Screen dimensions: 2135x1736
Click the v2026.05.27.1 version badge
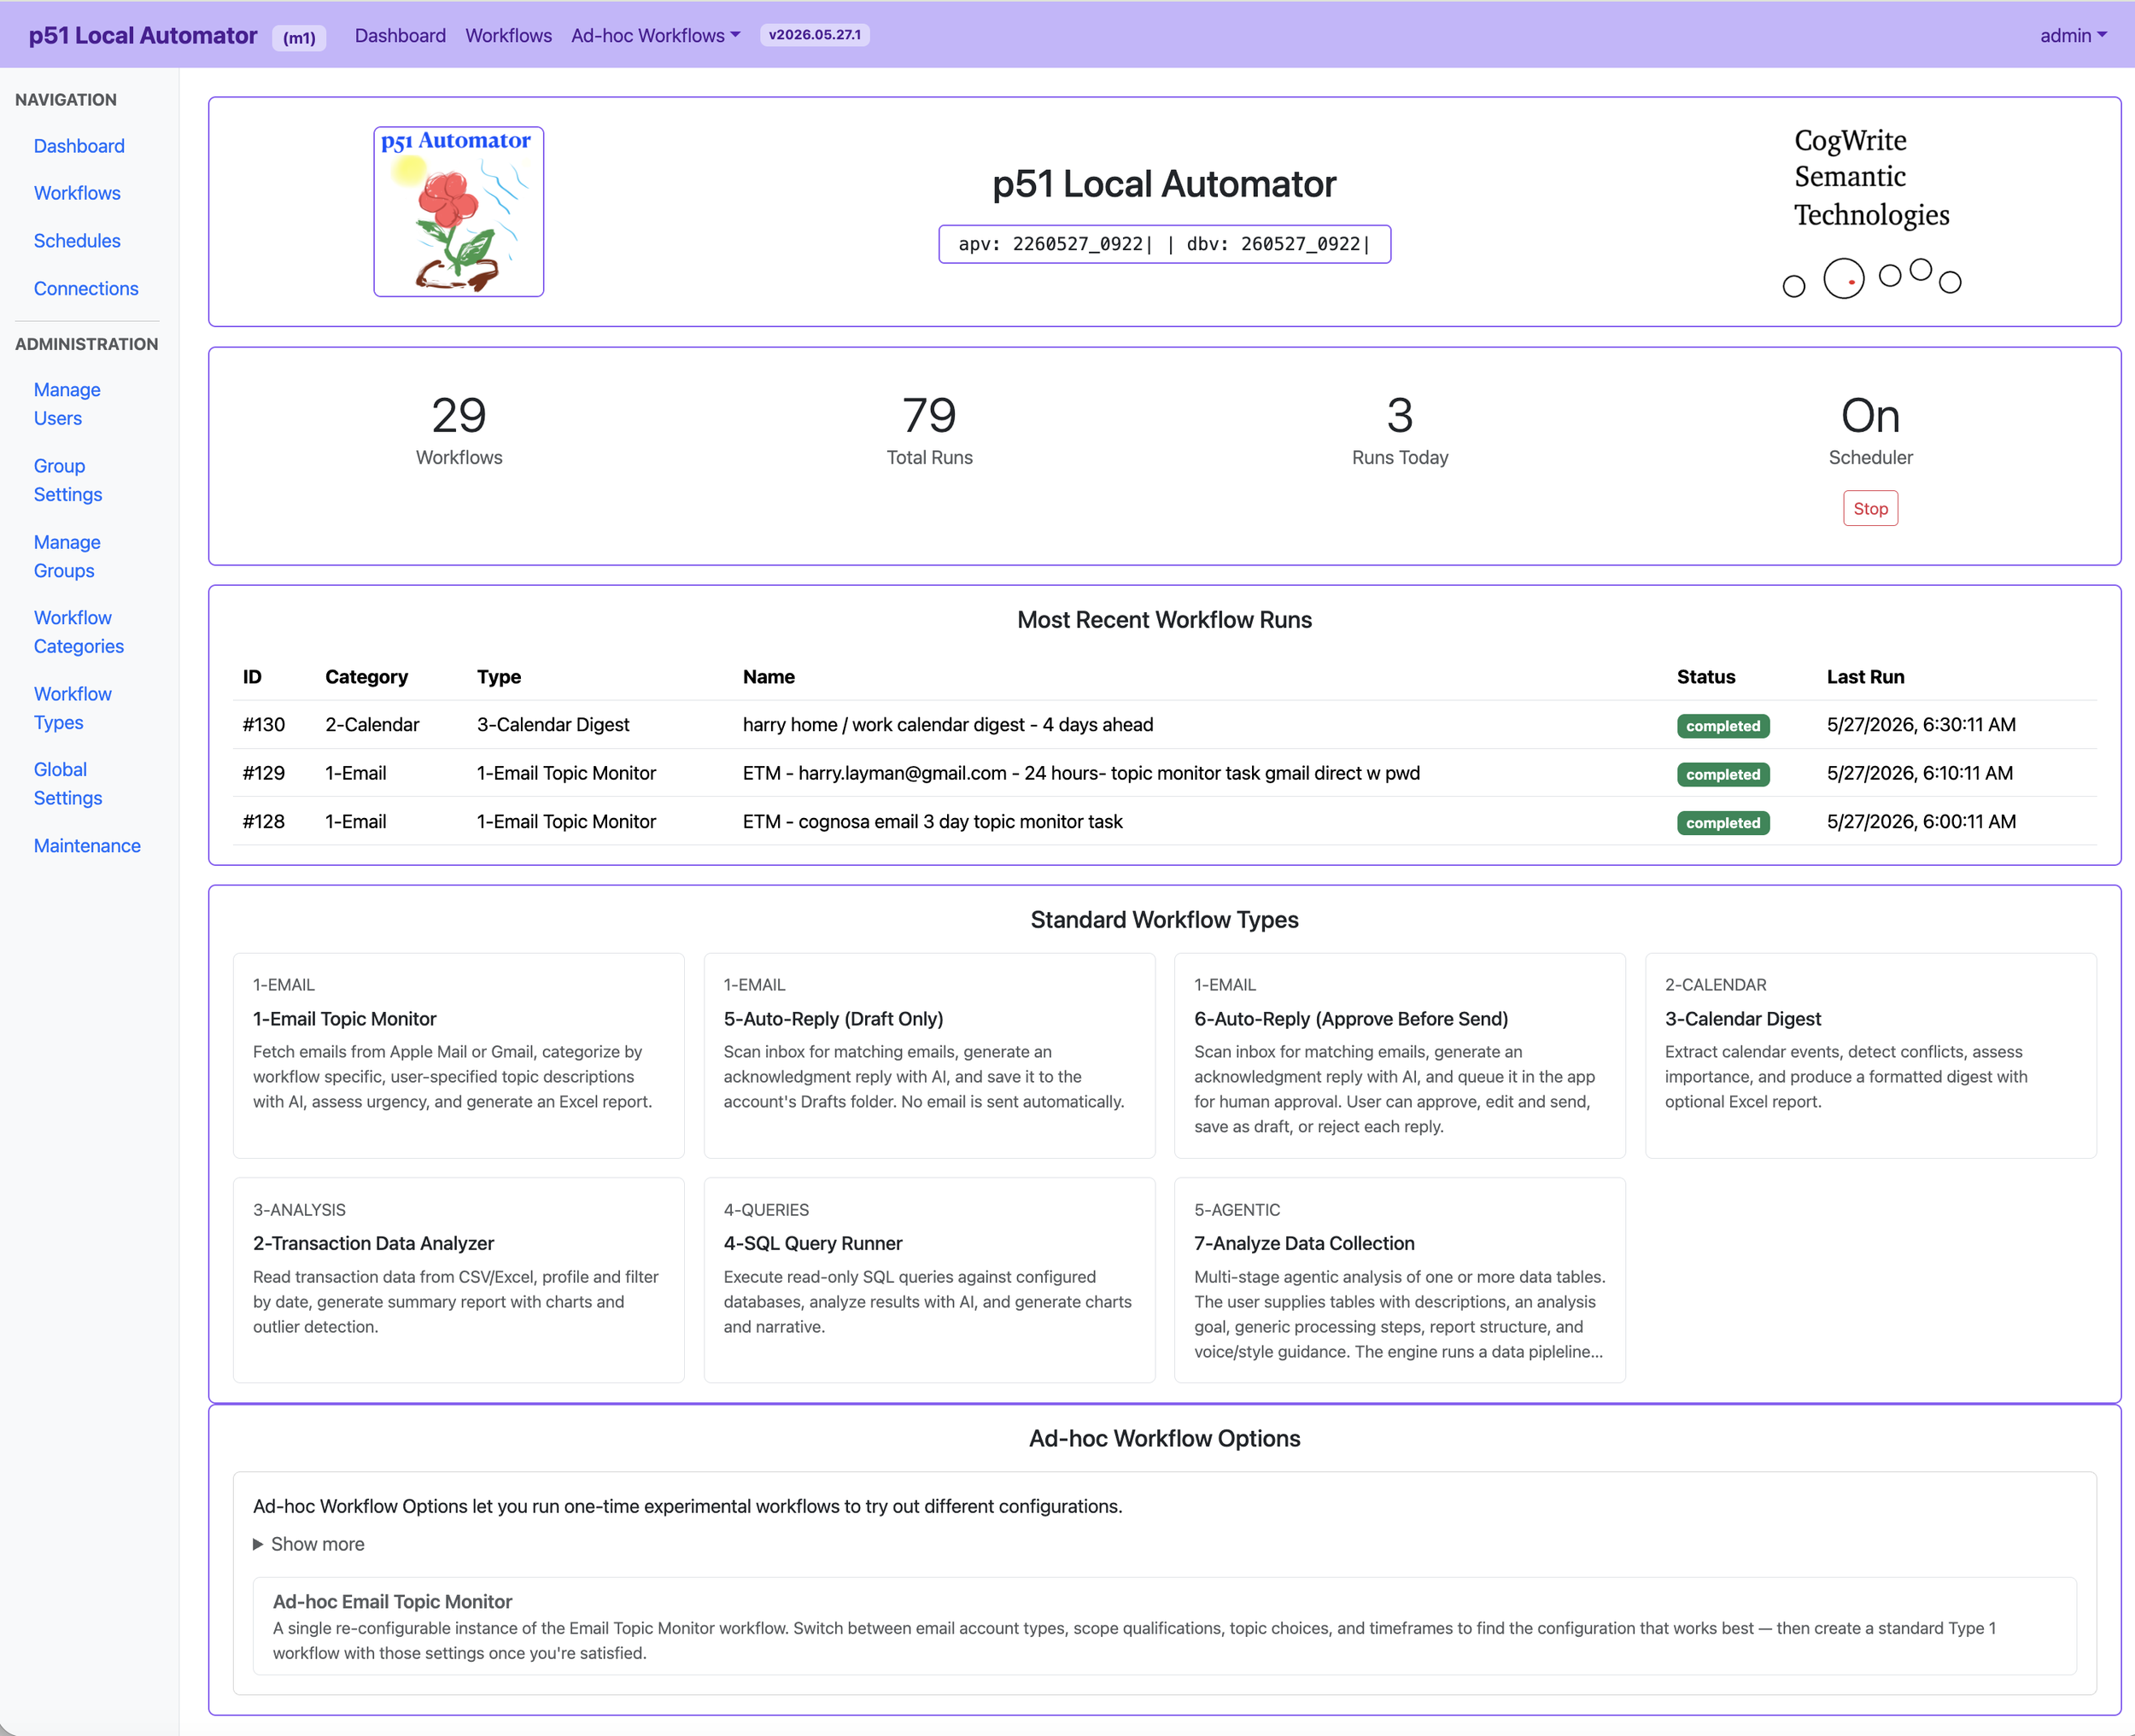[x=814, y=35]
